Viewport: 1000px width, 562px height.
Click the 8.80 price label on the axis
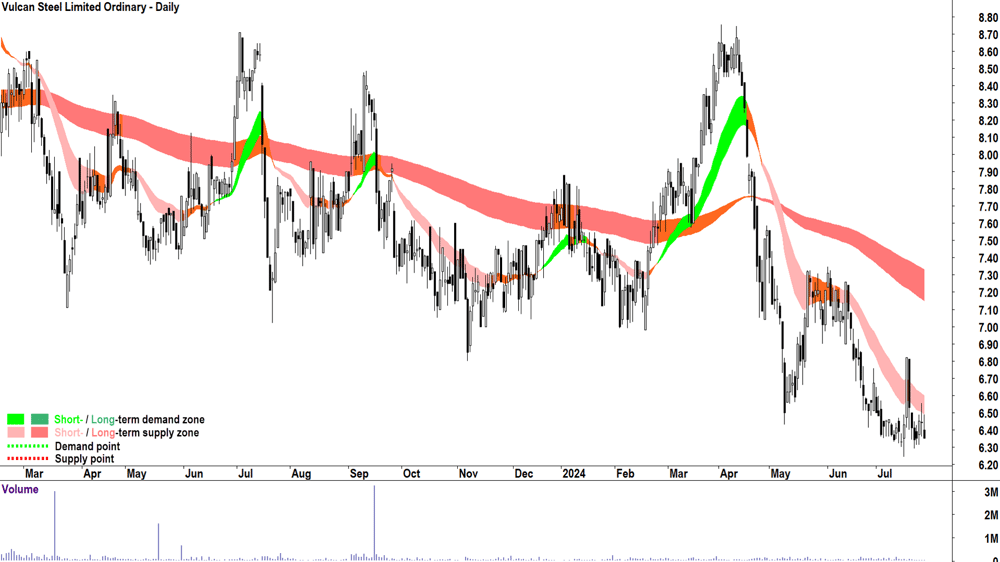click(988, 18)
